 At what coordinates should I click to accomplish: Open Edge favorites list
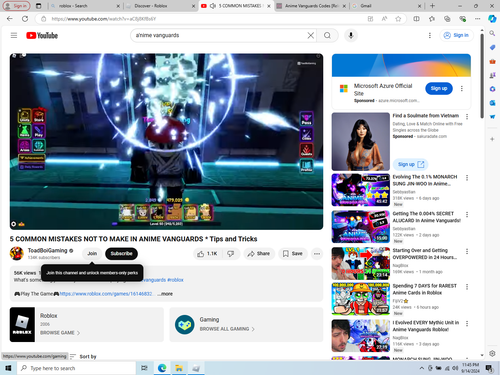(432, 19)
